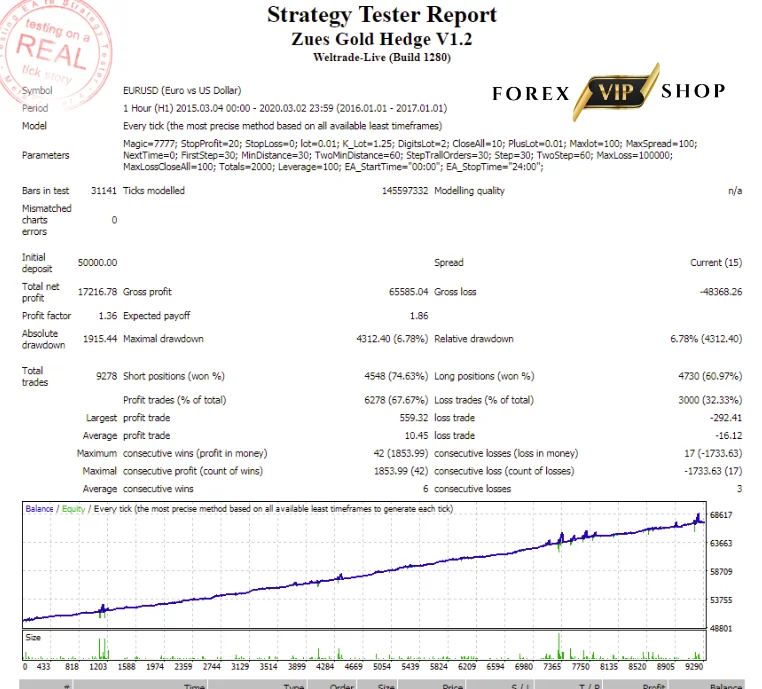Click the 'Expected payoff' label
Screen dimensions: 762x689
coord(156,316)
